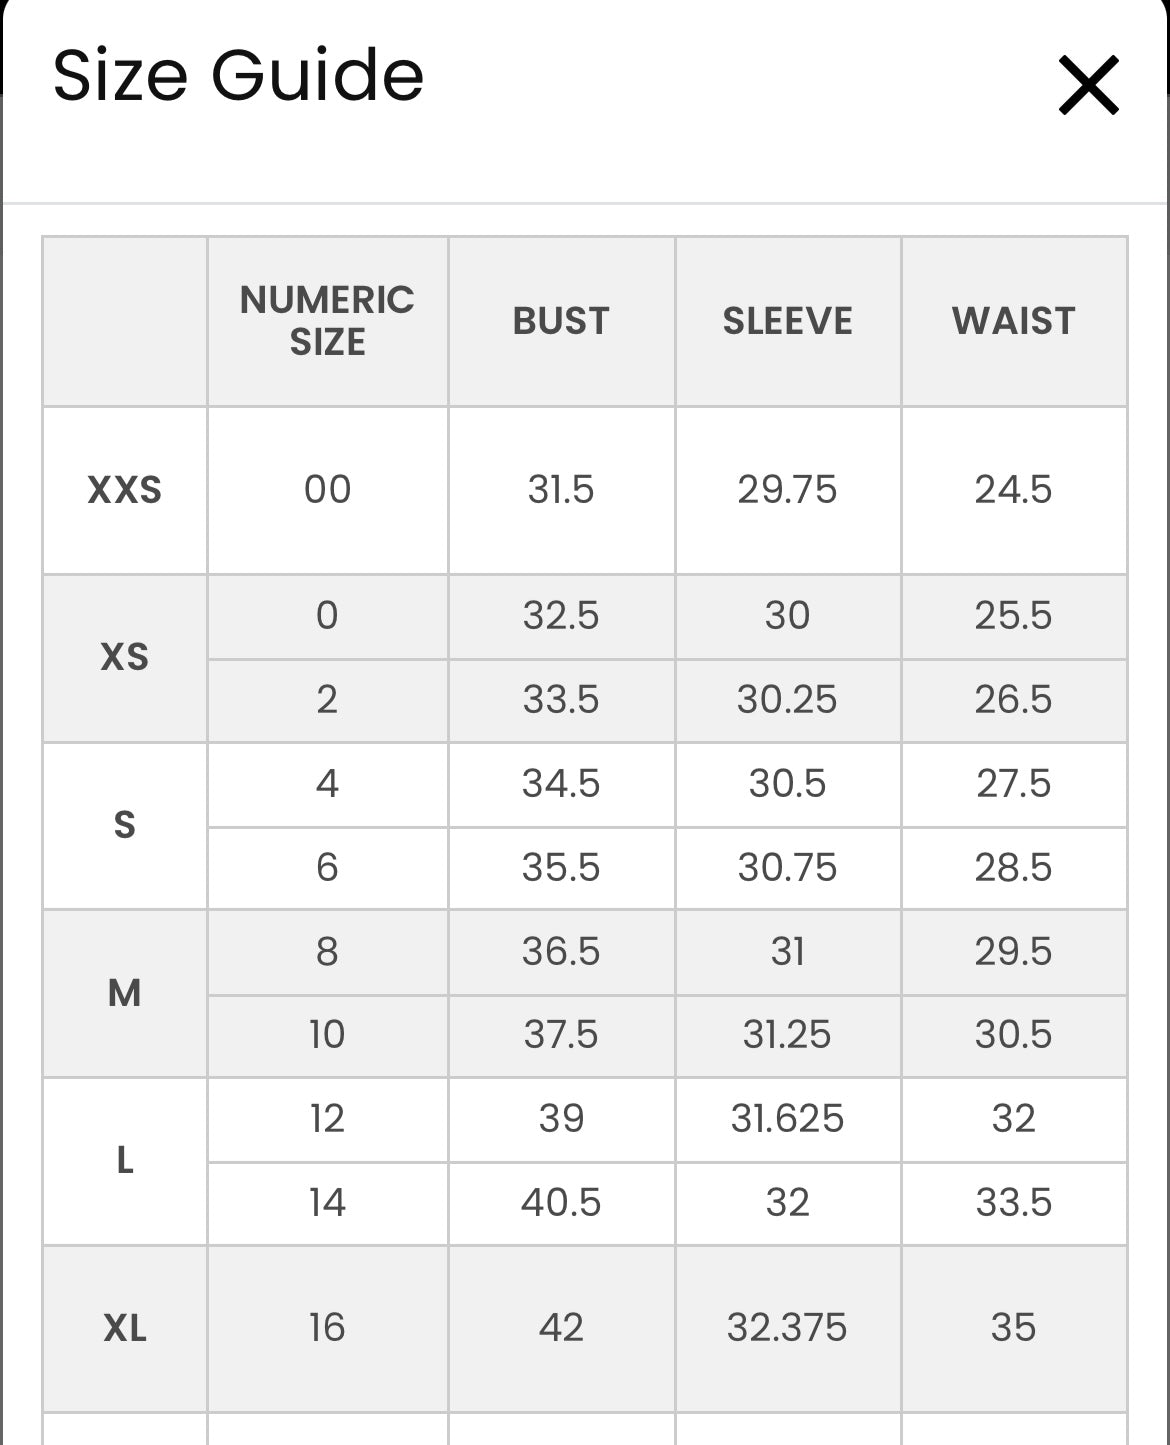Close the Size Guide dialog
The image size is (1170, 1445).
[x=1088, y=85]
